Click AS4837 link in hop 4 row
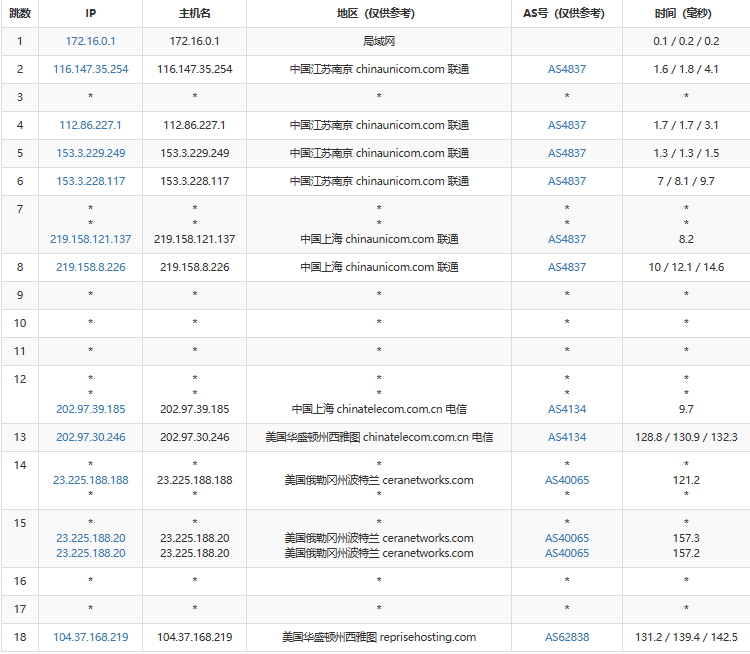 (567, 125)
